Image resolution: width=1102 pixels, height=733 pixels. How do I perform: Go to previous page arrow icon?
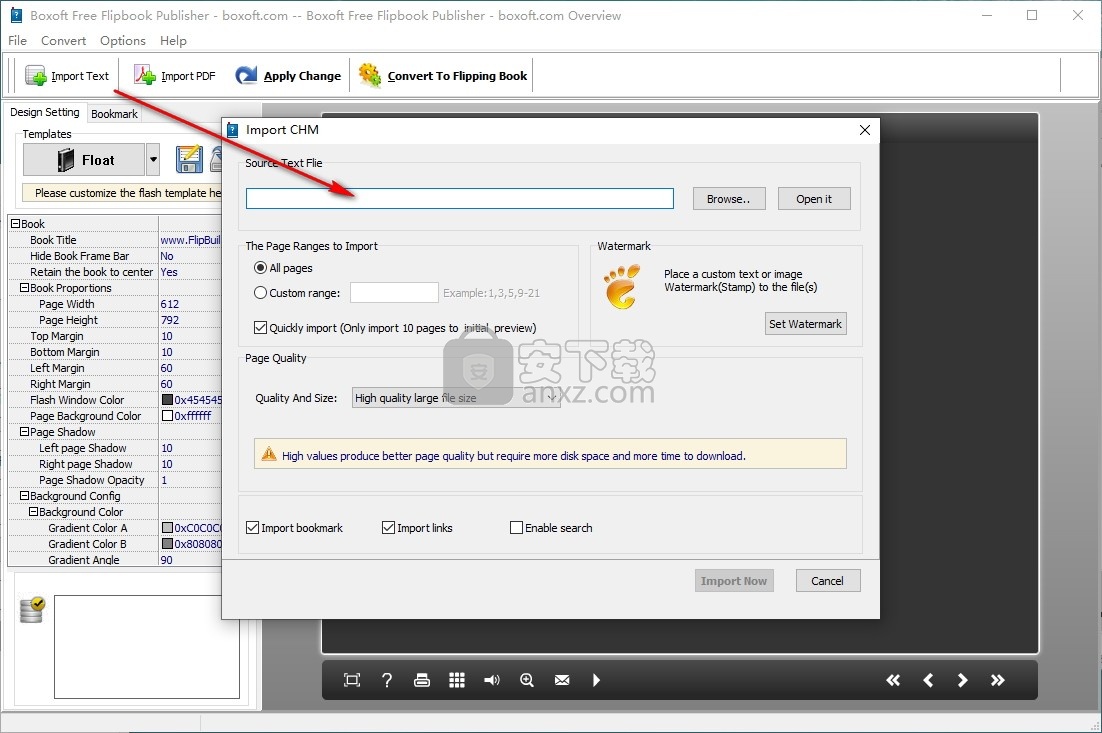click(928, 680)
